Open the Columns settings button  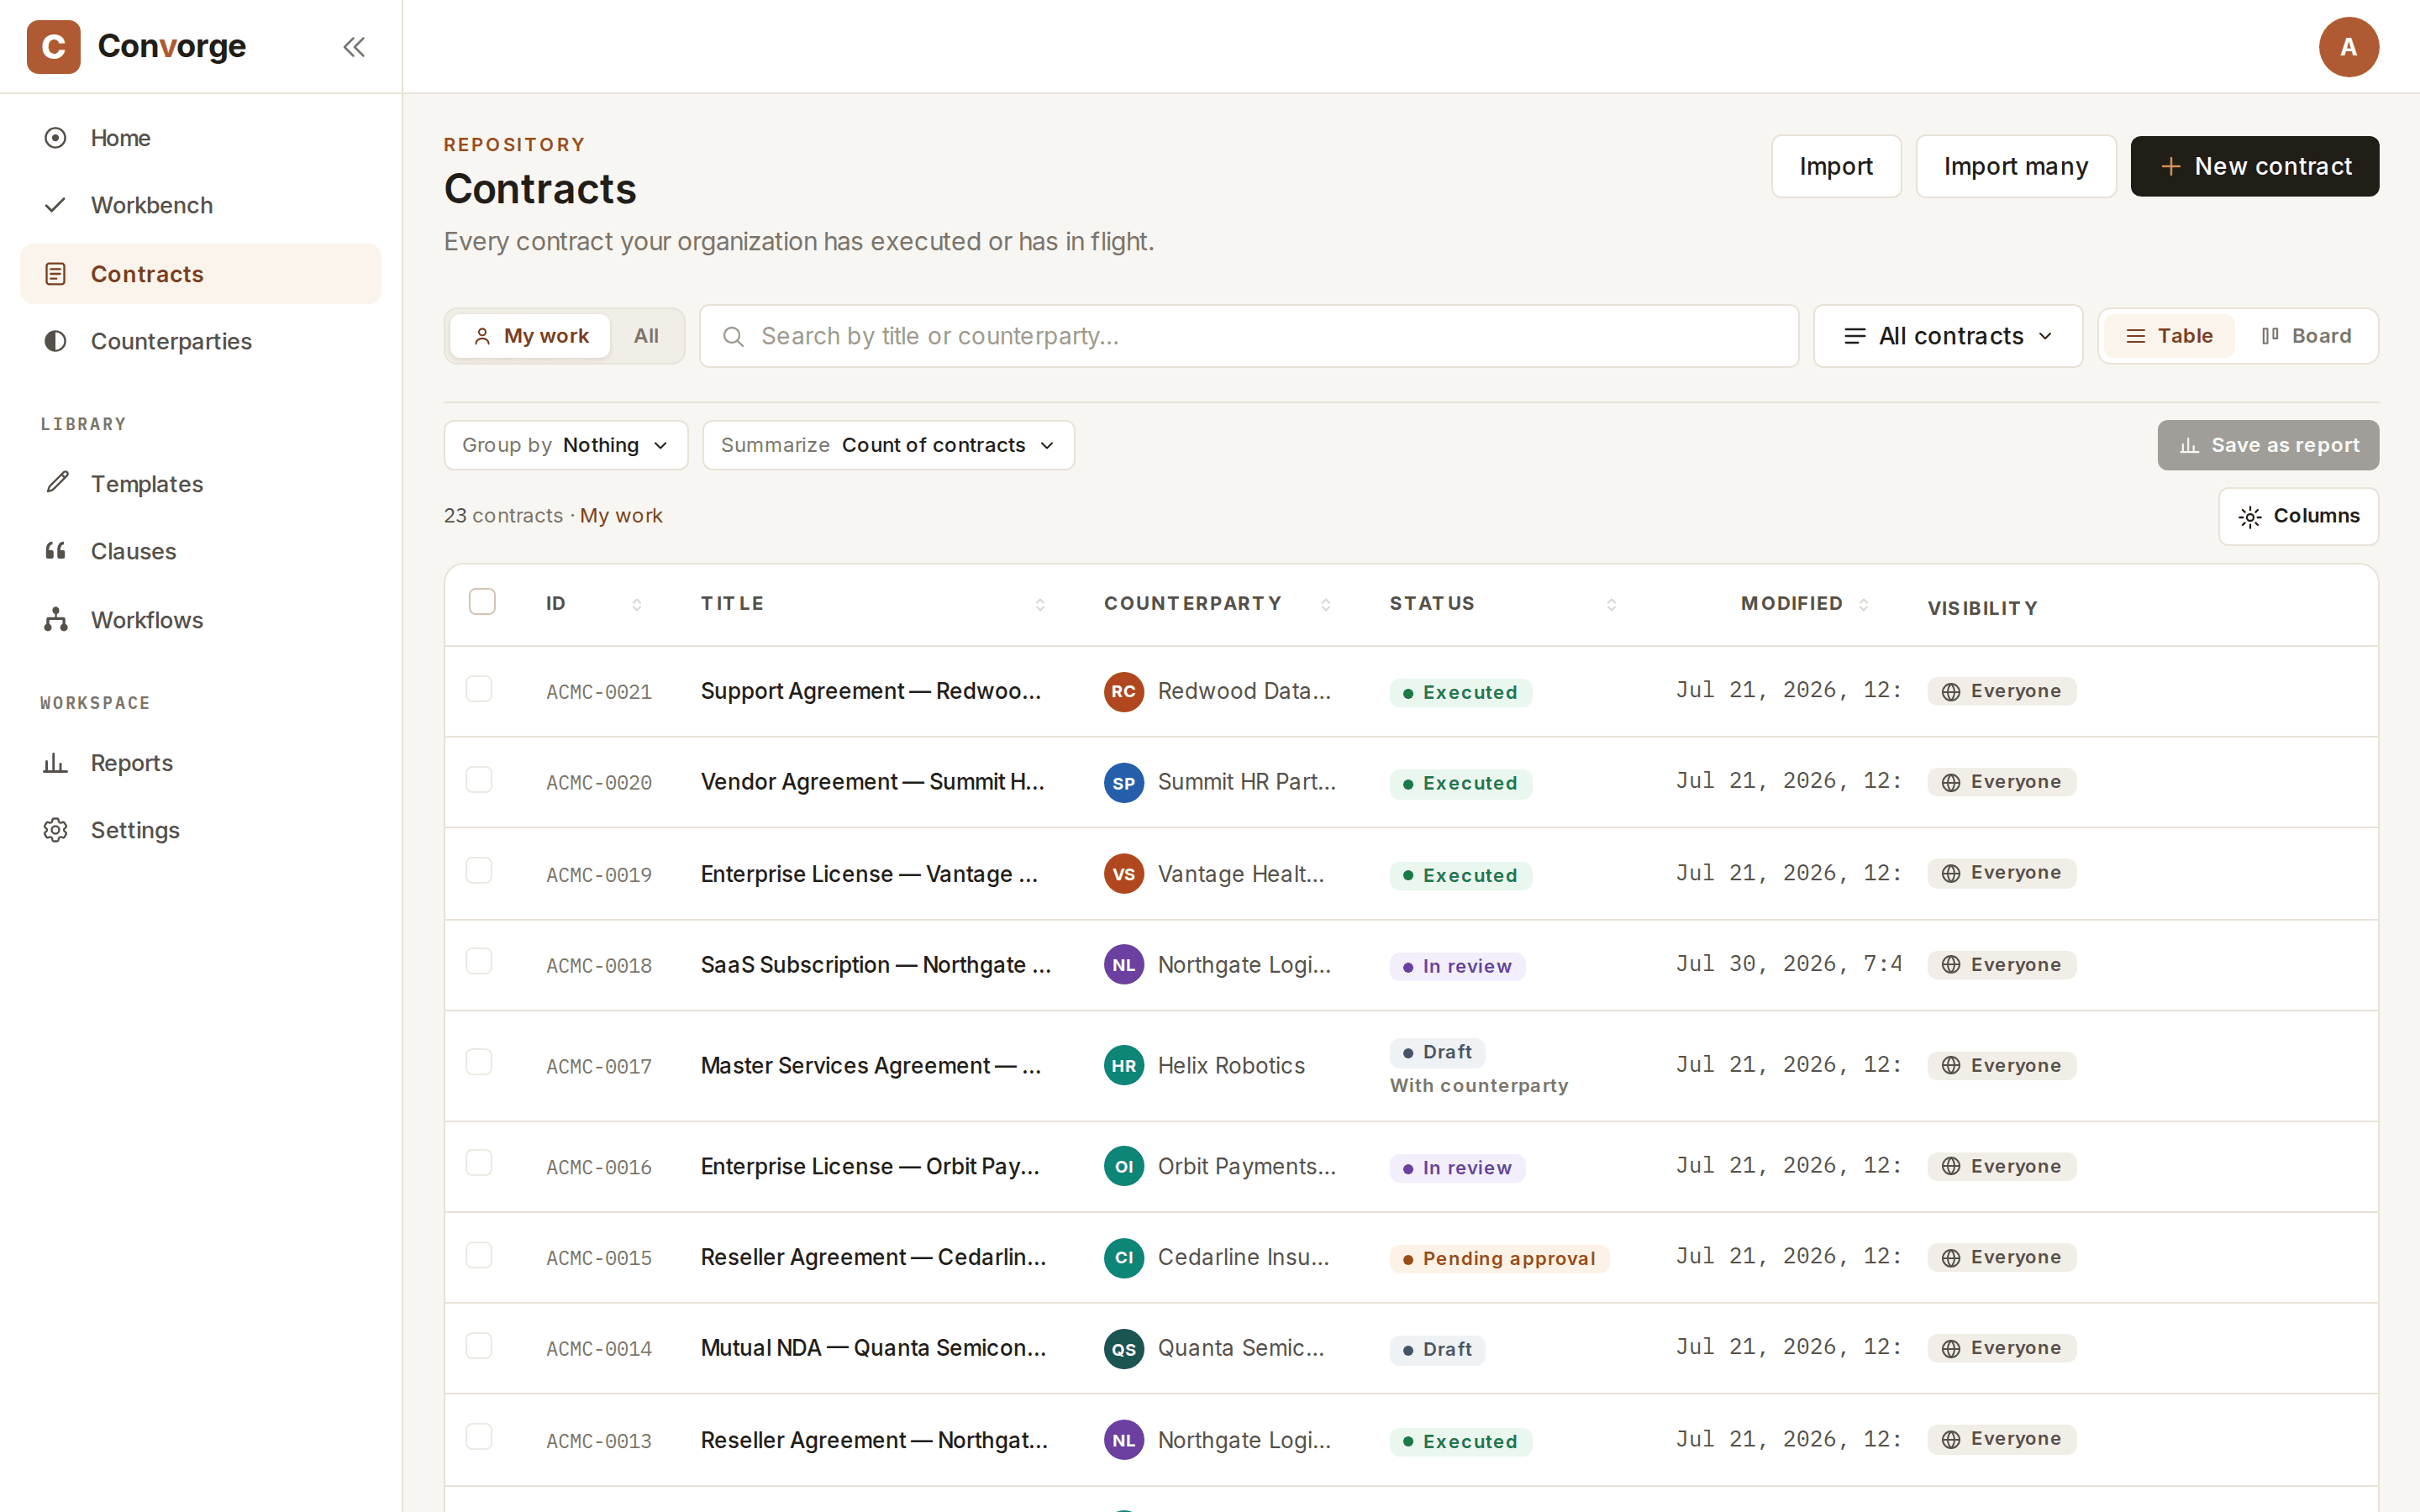point(2298,516)
